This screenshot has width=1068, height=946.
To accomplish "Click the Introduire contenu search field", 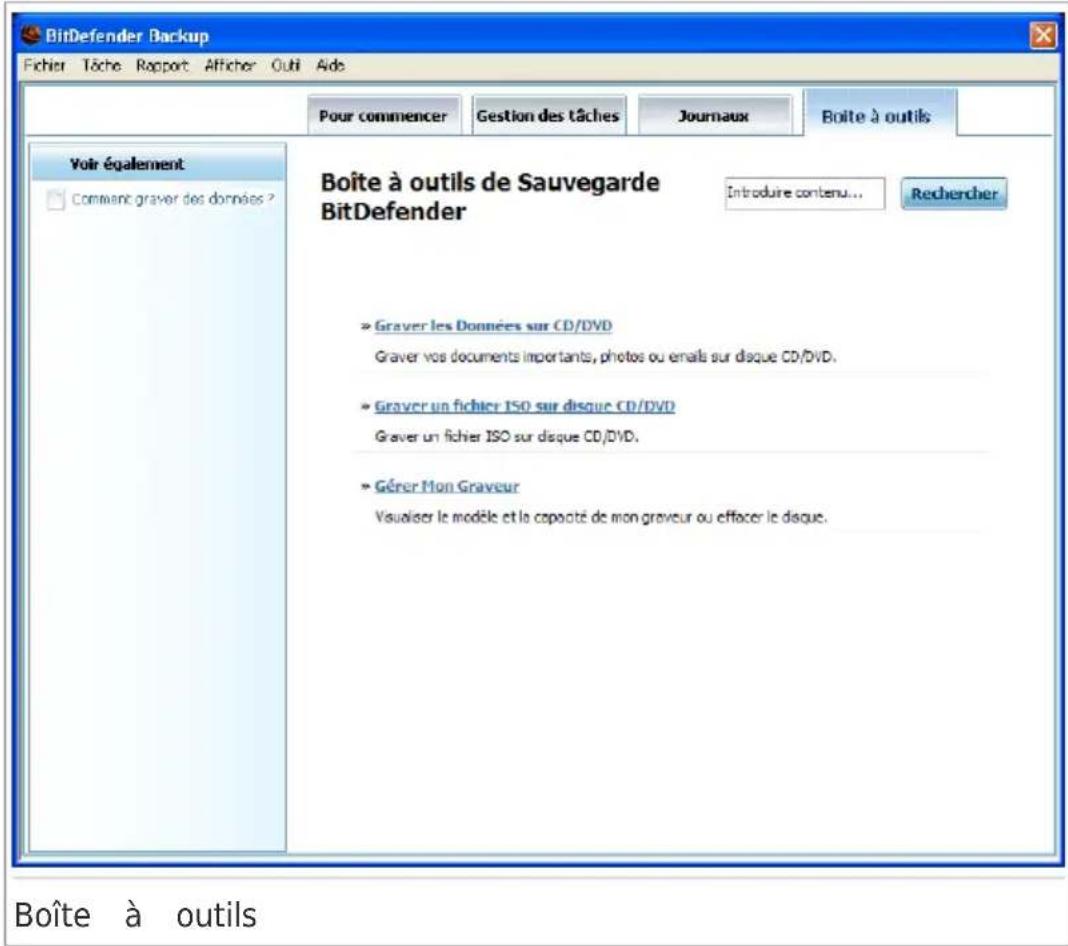I will 804,193.
